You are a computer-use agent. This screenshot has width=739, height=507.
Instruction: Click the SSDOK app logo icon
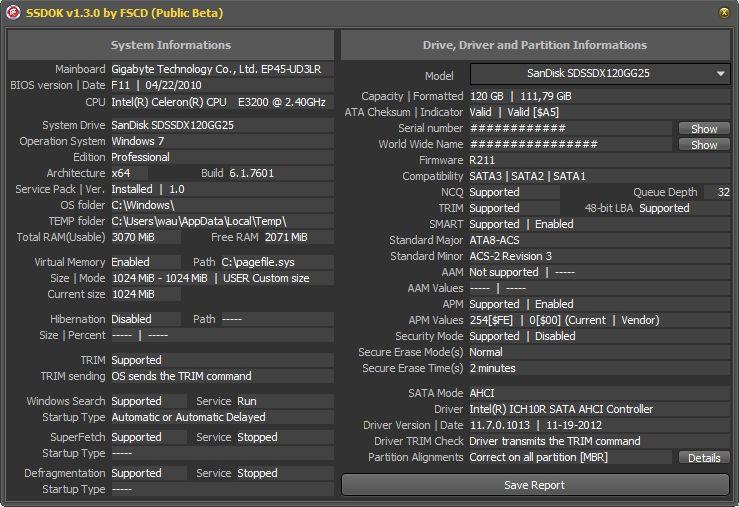coord(13,13)
